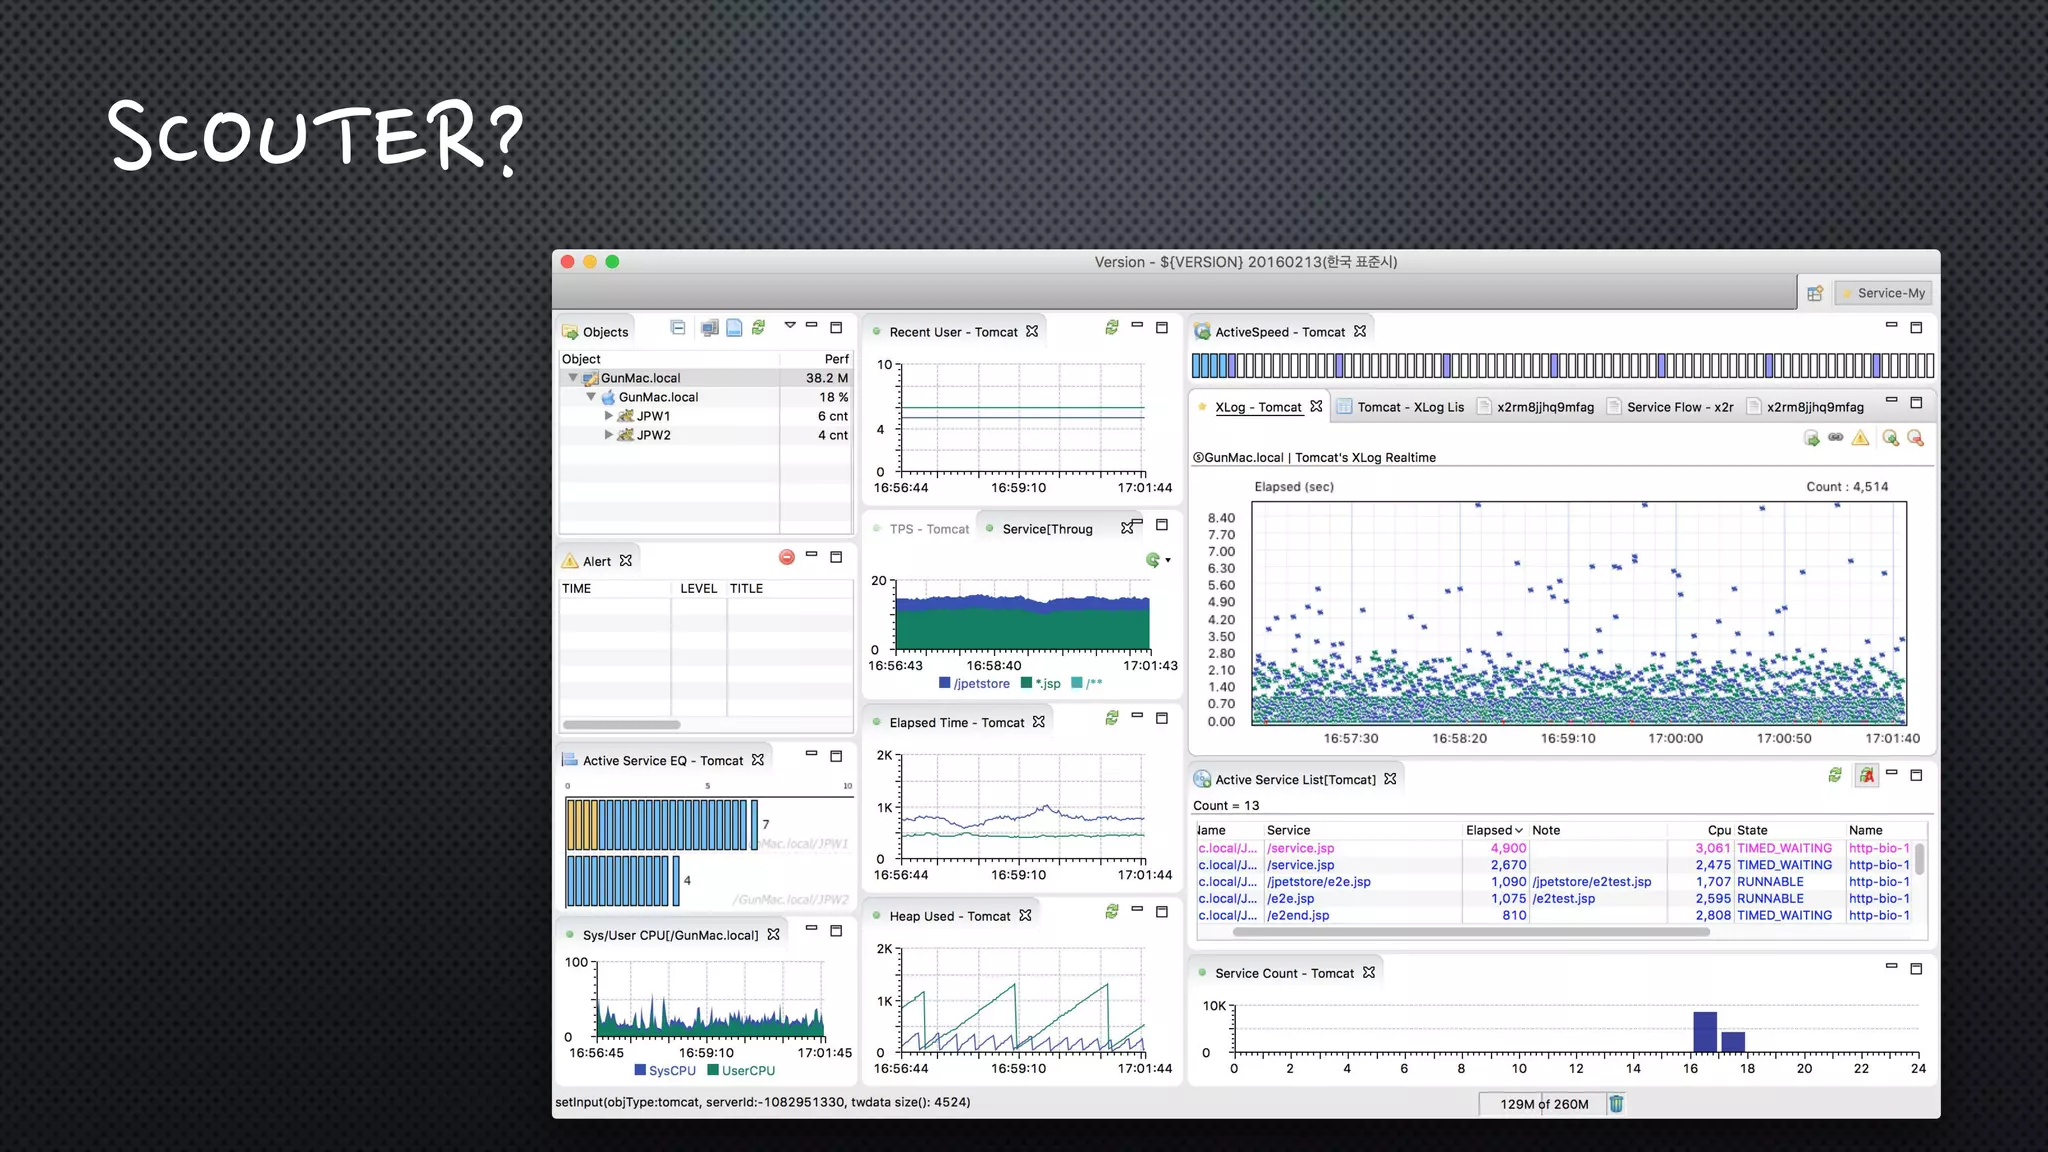The width and height of the screenshot is (2048, 1152).
Task: Click the Service-My perspective button
Action: pos(1884,293)
